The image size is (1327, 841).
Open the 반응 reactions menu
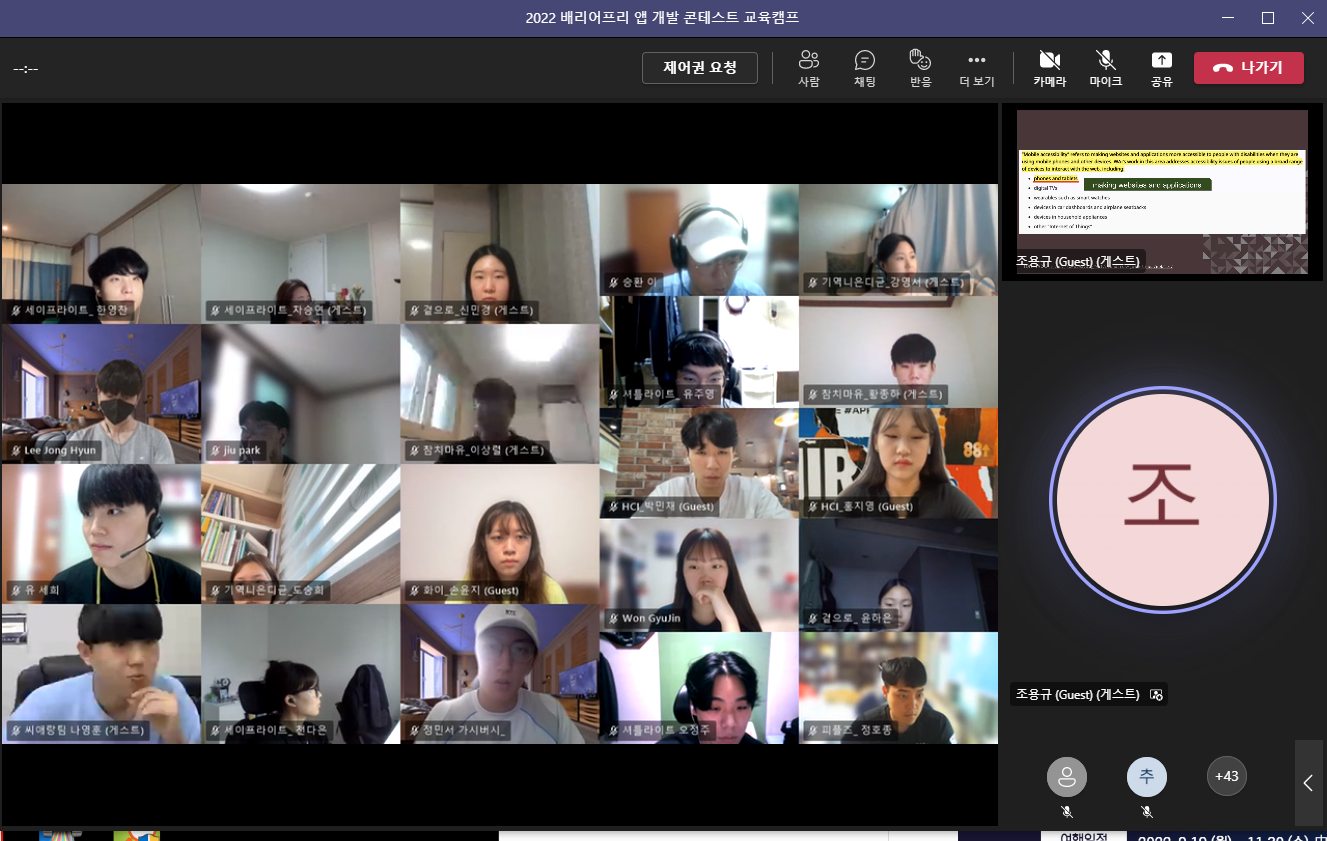[920, 68]
